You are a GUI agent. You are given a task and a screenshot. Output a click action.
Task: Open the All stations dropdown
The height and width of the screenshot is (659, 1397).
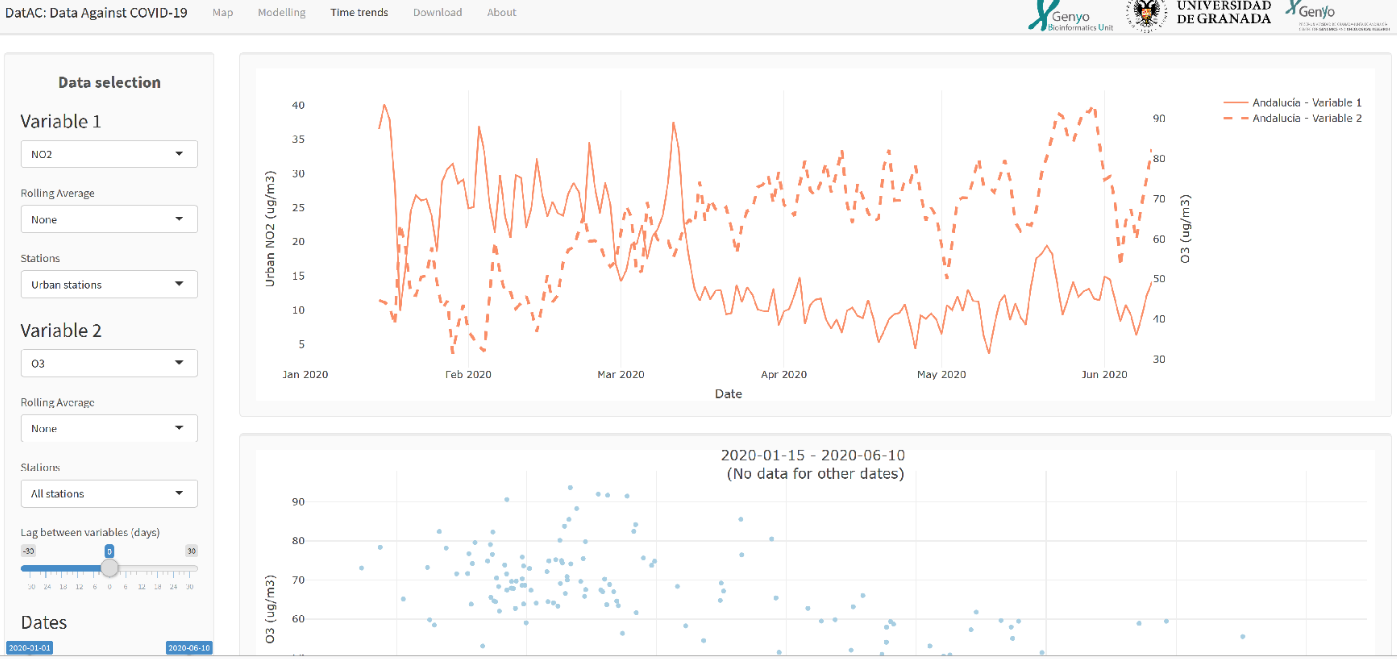tap(109, 493)
